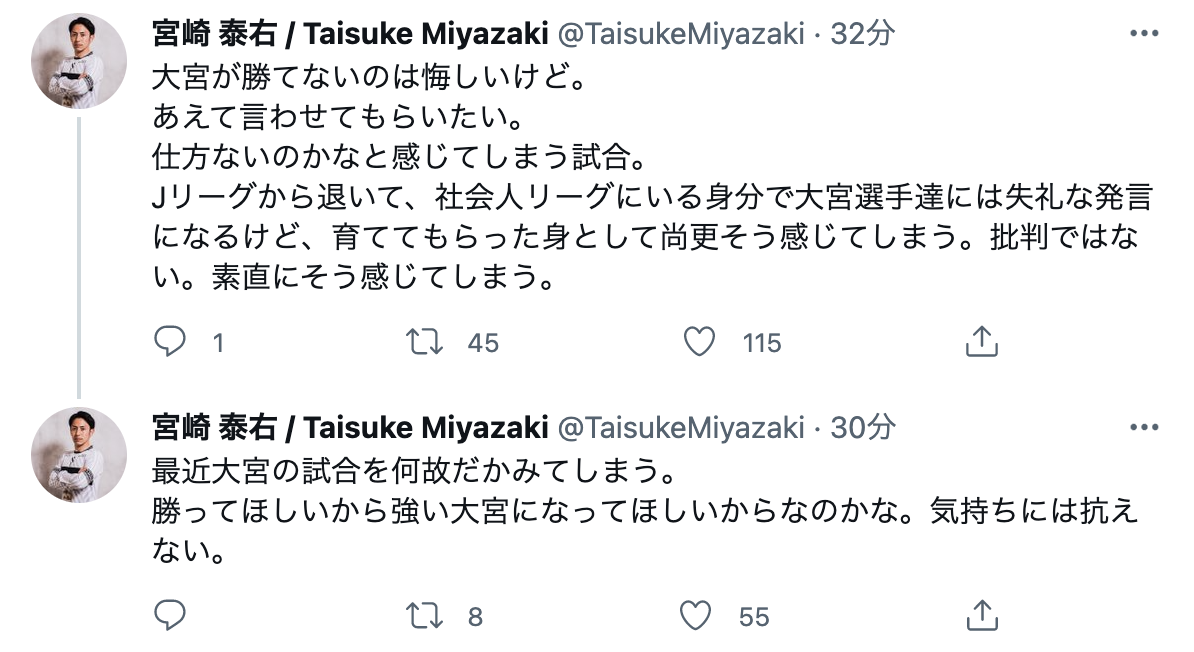The width and height of the screenshot is (1194, 652).
Task: Open more options menu on first tweet
Action: pyautogui.click(x=1143, y=33)
